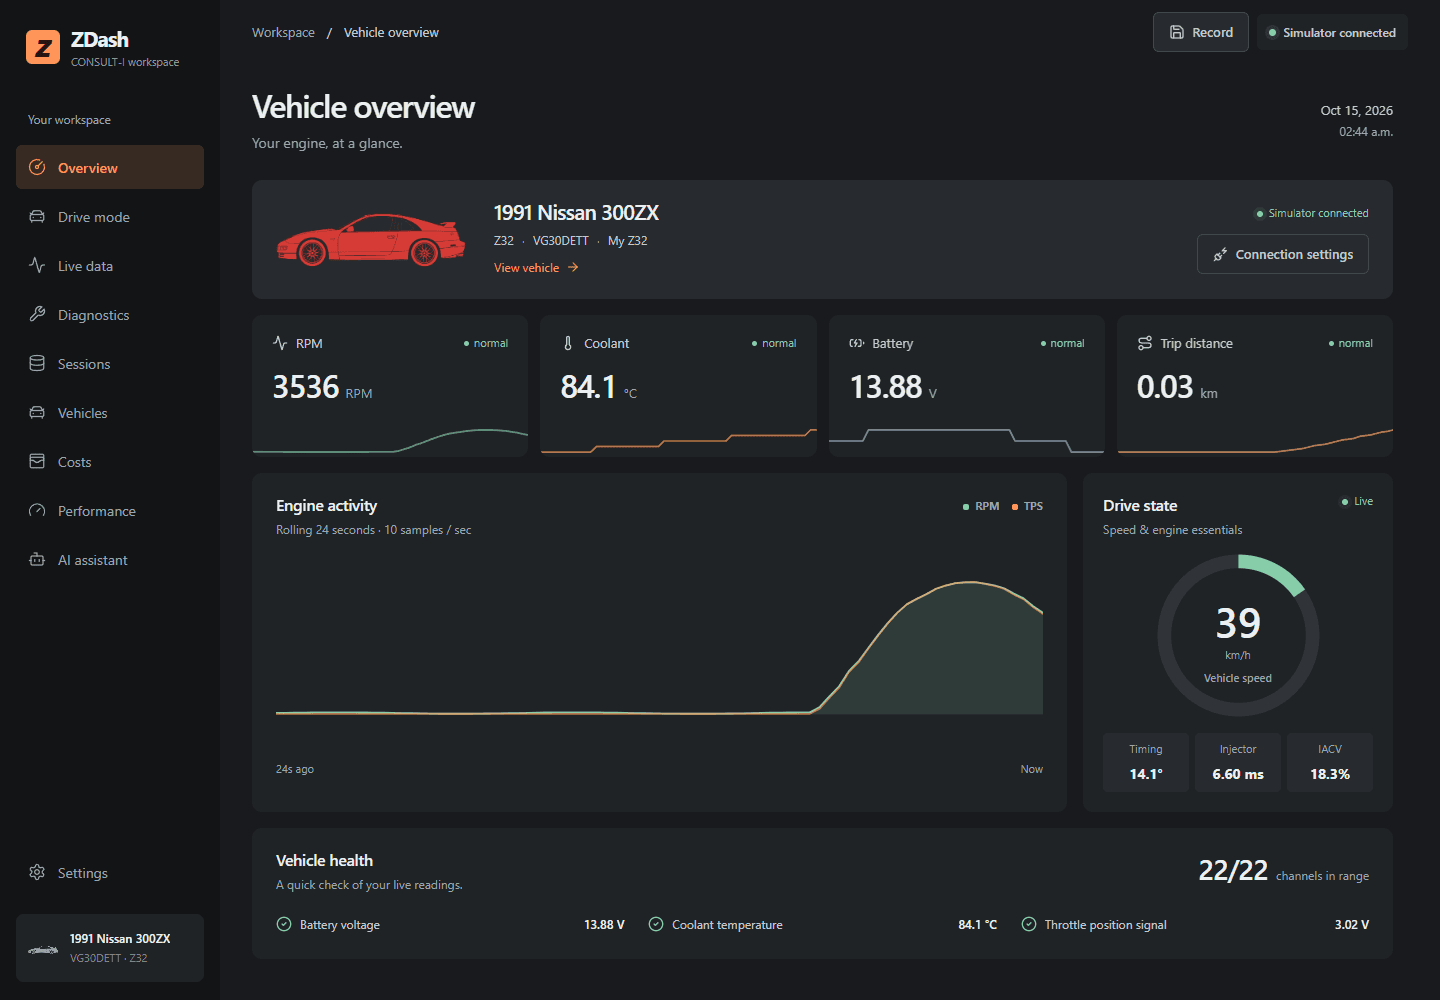Open Live data section
1440x1000 pixels.
coord(110,265)
